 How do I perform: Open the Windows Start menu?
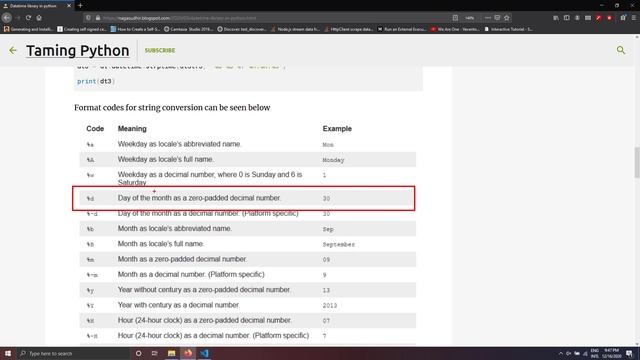pyautogui.click(x=8, y=353)
